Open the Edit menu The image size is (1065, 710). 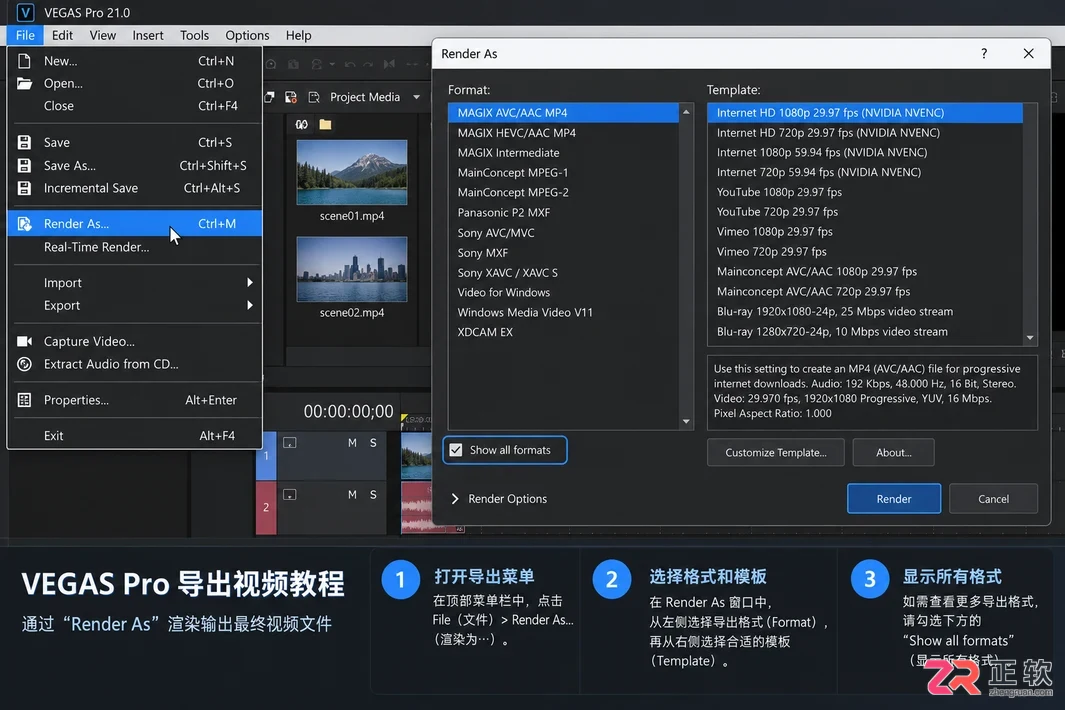pyautogui.click(x=62, y=35)
